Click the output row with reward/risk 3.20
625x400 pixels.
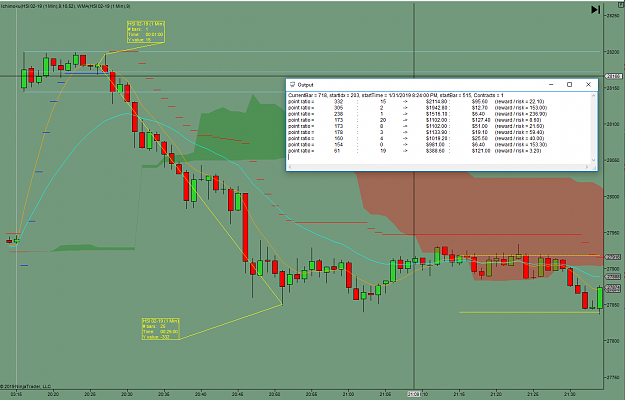point(415,151)
